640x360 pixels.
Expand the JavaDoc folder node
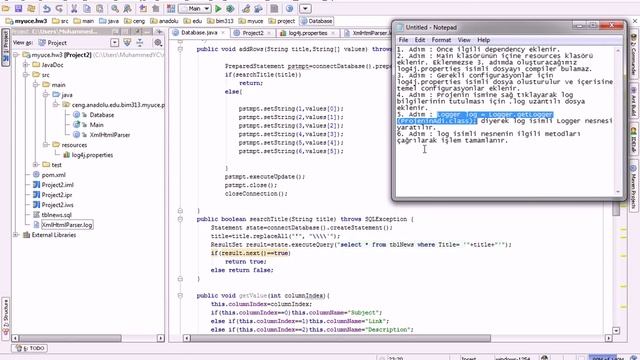click(x=26, y=64)
